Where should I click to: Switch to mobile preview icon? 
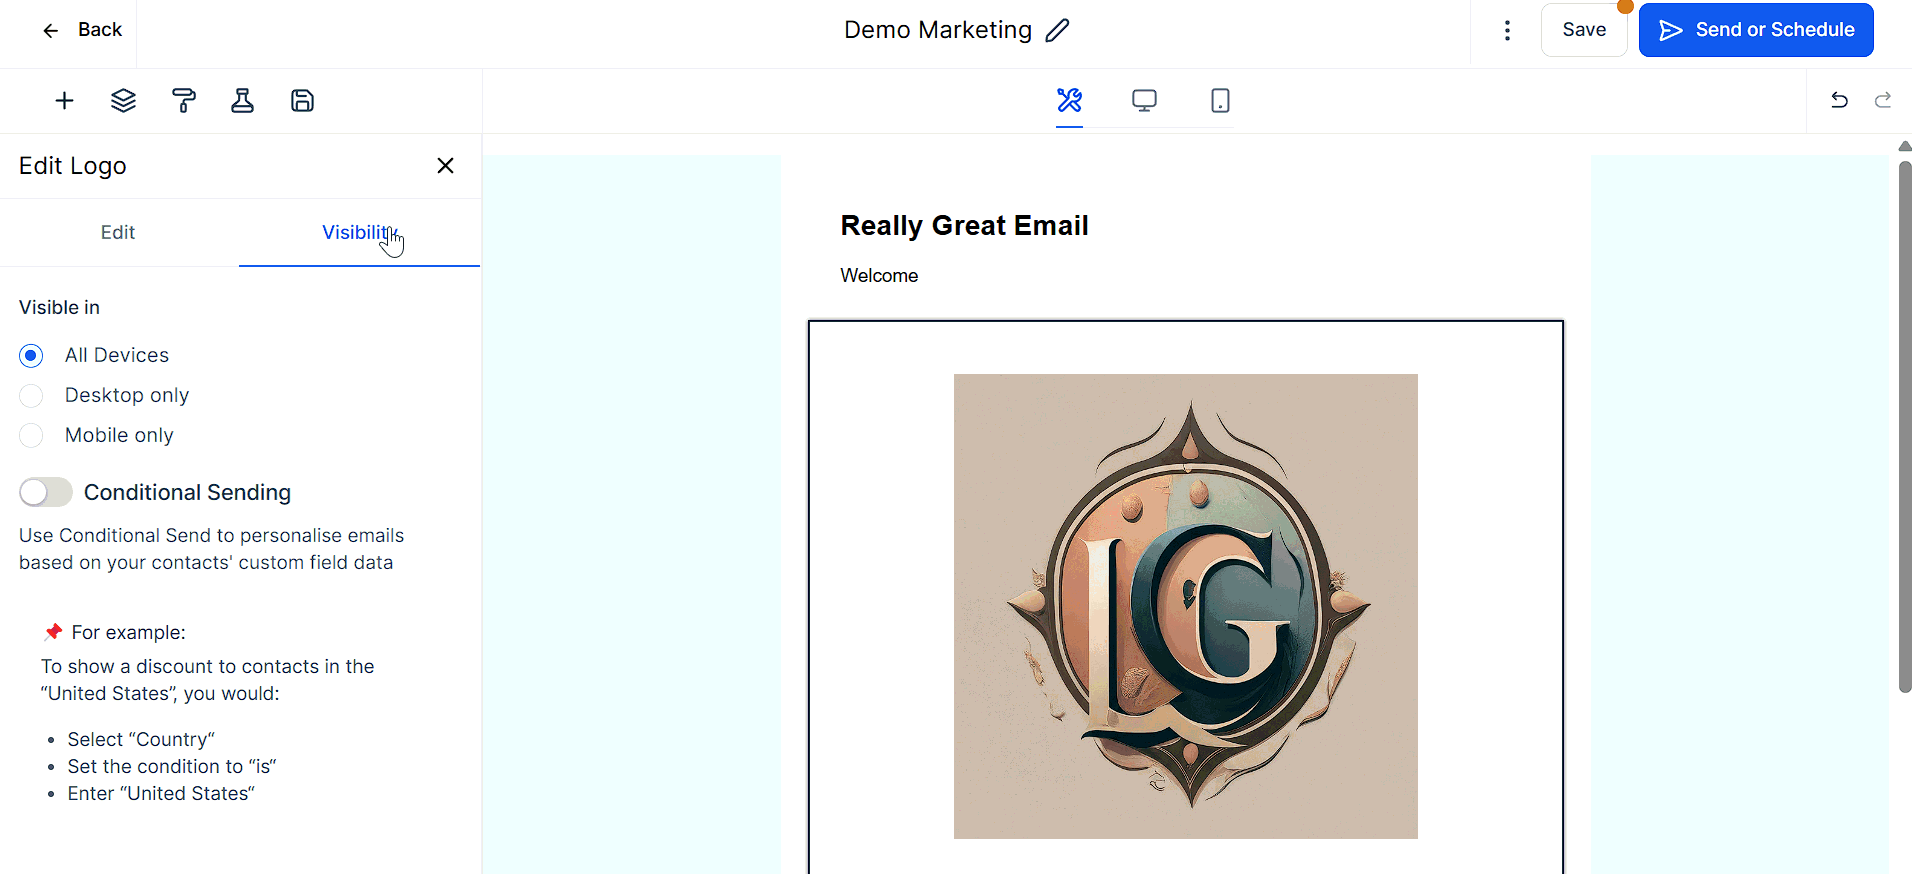[x=1220, y=100]
